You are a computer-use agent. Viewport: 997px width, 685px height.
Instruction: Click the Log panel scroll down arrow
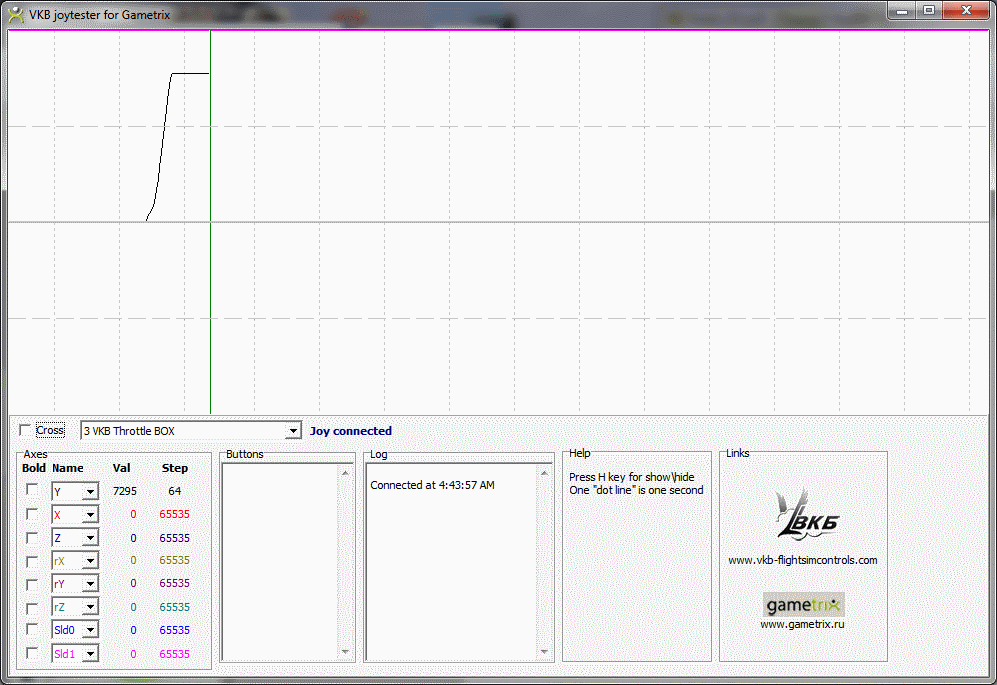coord(544,651)
